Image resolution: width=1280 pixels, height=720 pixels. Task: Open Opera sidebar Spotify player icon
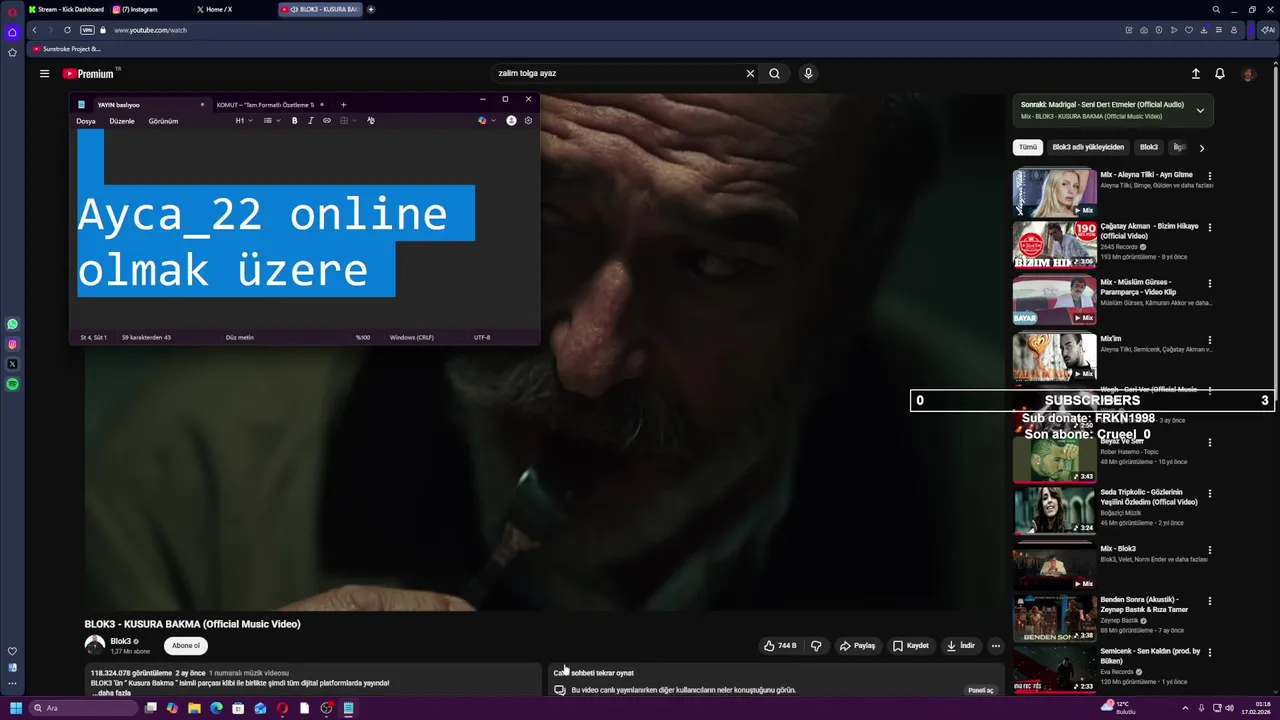(x=12, y=384)
